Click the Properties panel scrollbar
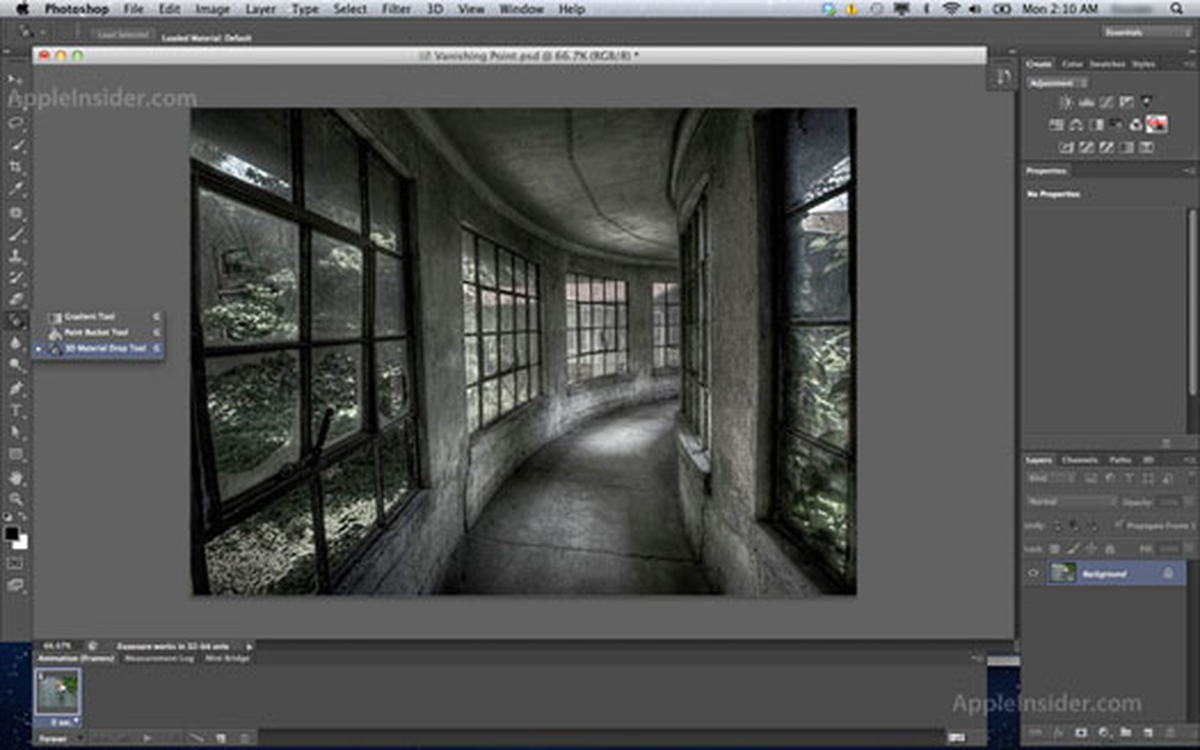The width and height of the screenshot is (1200, 750). click(1191, 300)
